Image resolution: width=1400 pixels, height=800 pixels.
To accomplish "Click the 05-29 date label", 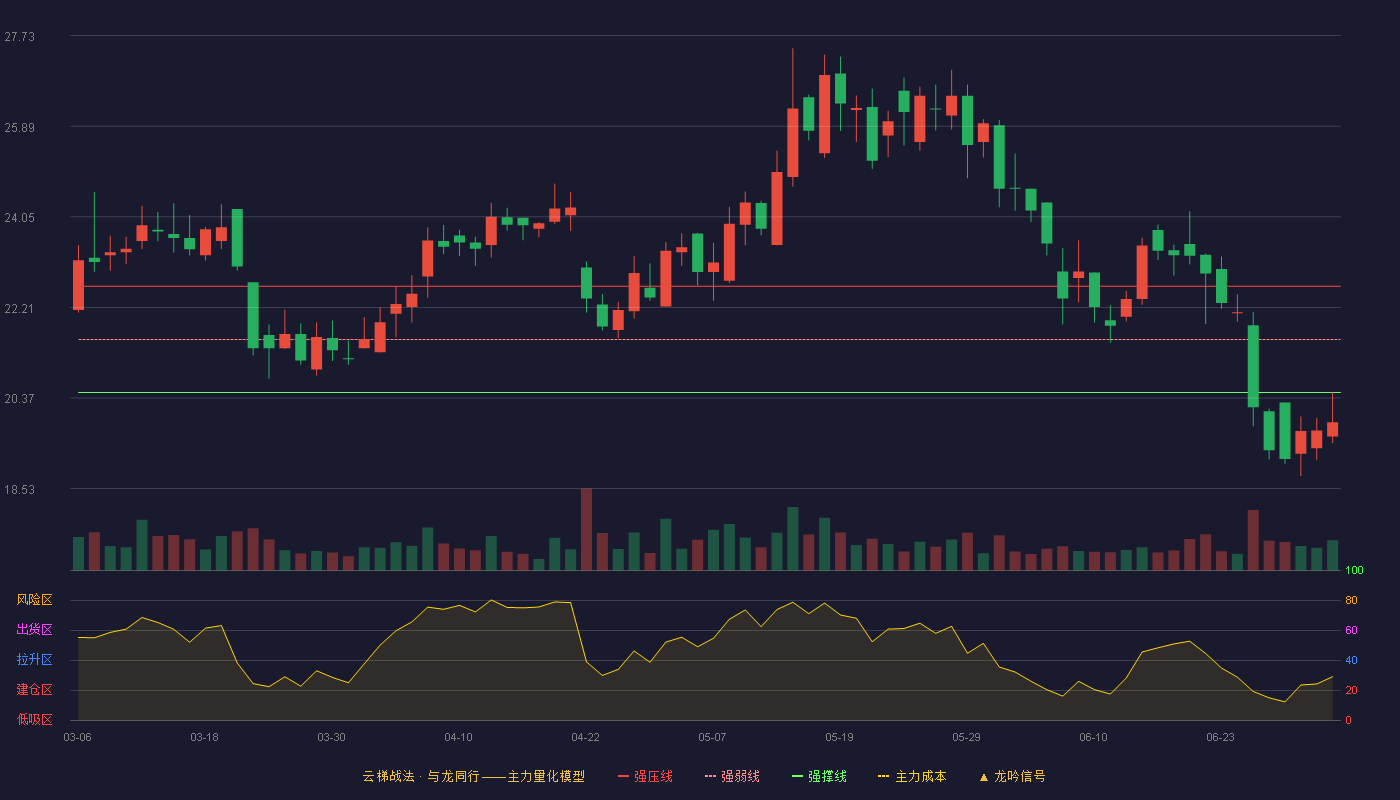I will [967, 737].
